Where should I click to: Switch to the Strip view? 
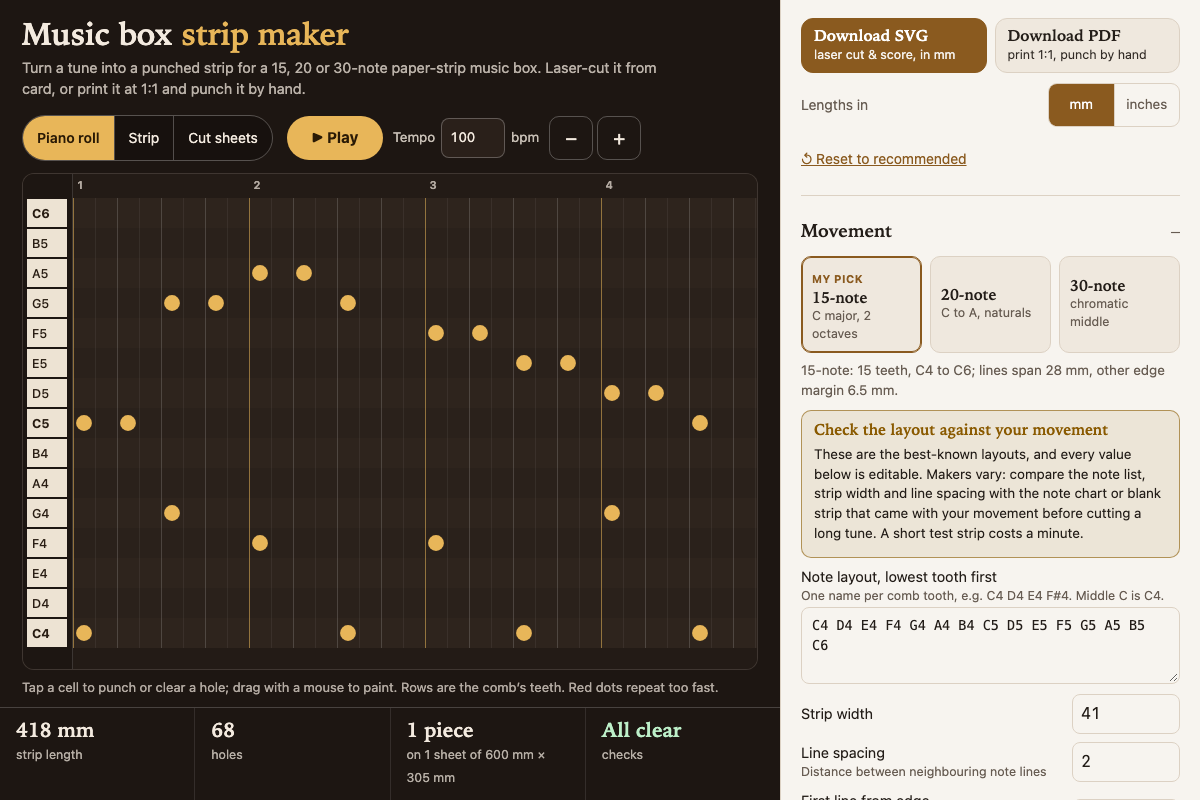pos(144,138)
